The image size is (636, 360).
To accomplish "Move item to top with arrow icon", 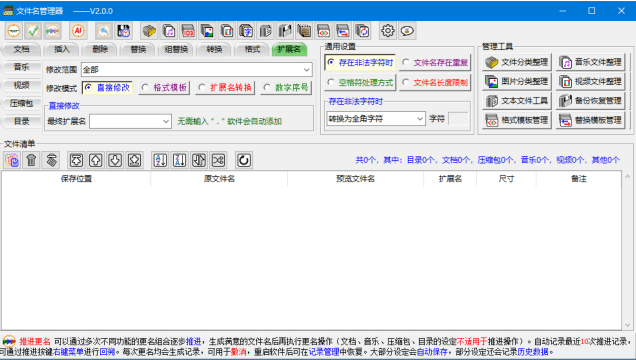I will (x=76, y=160).
